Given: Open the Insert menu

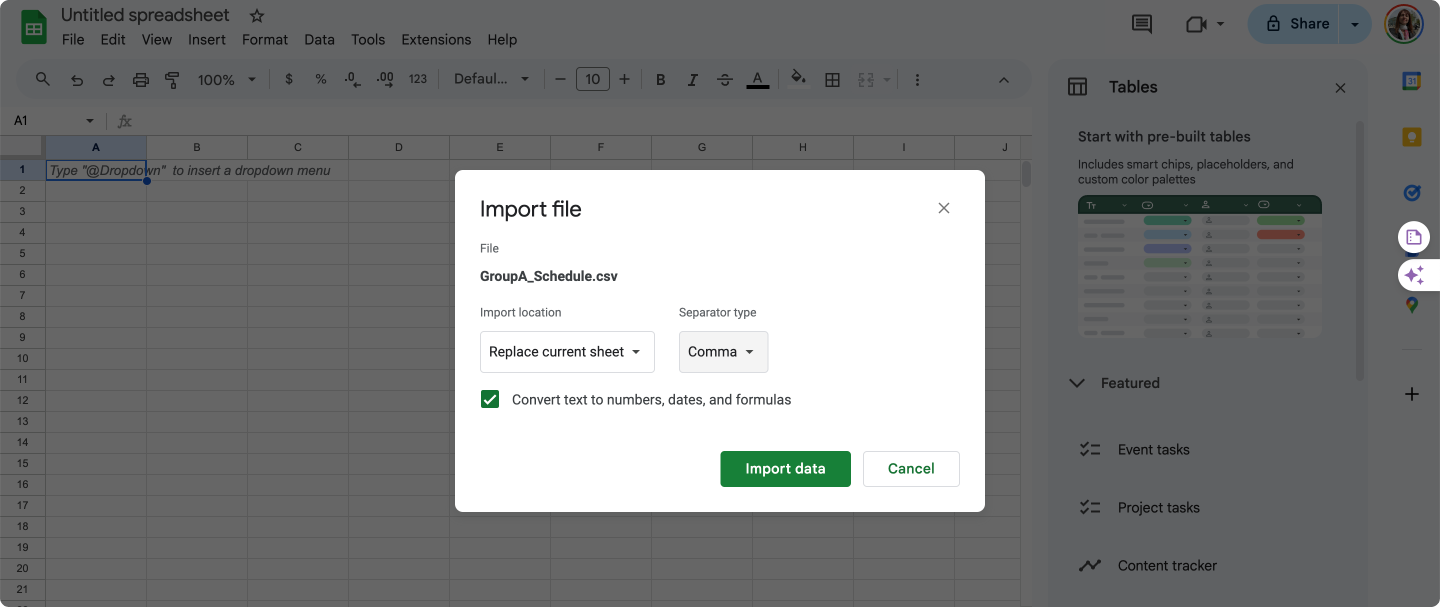Looking at the screenshot, I should click(x=207, y=40).
